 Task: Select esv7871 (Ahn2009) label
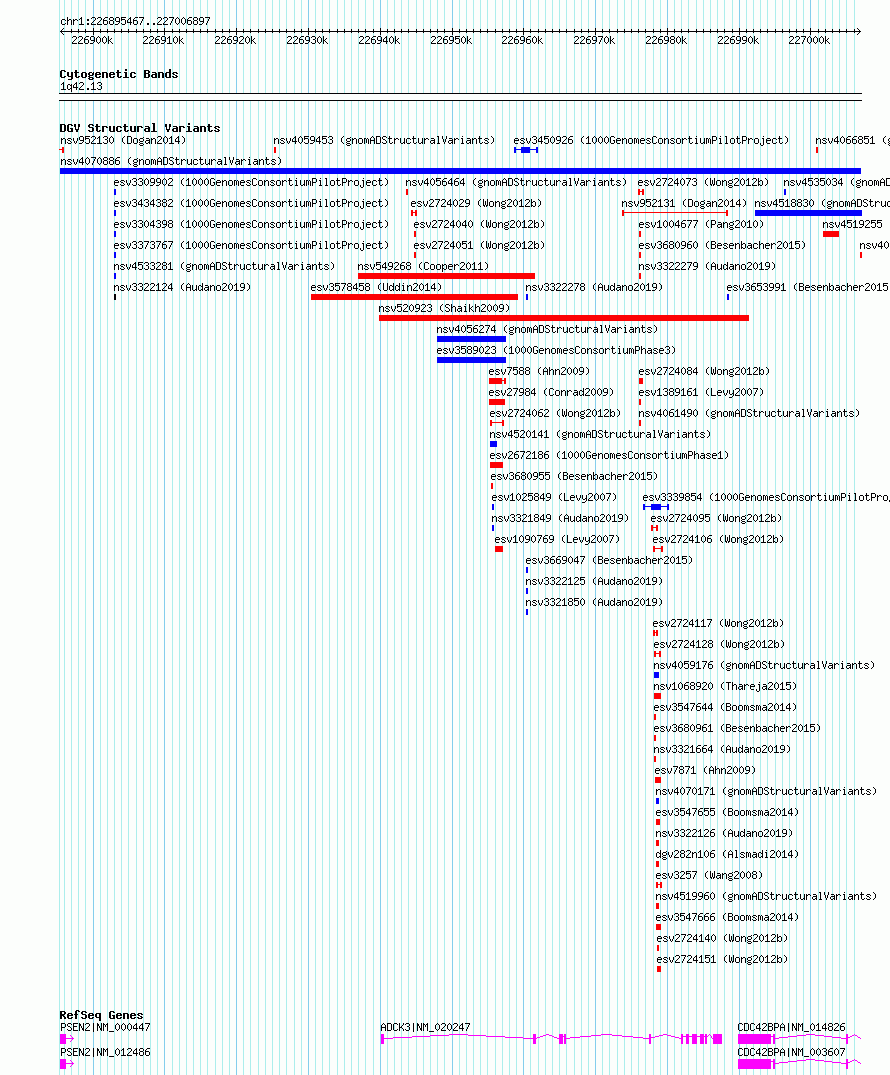pos(705,770)
